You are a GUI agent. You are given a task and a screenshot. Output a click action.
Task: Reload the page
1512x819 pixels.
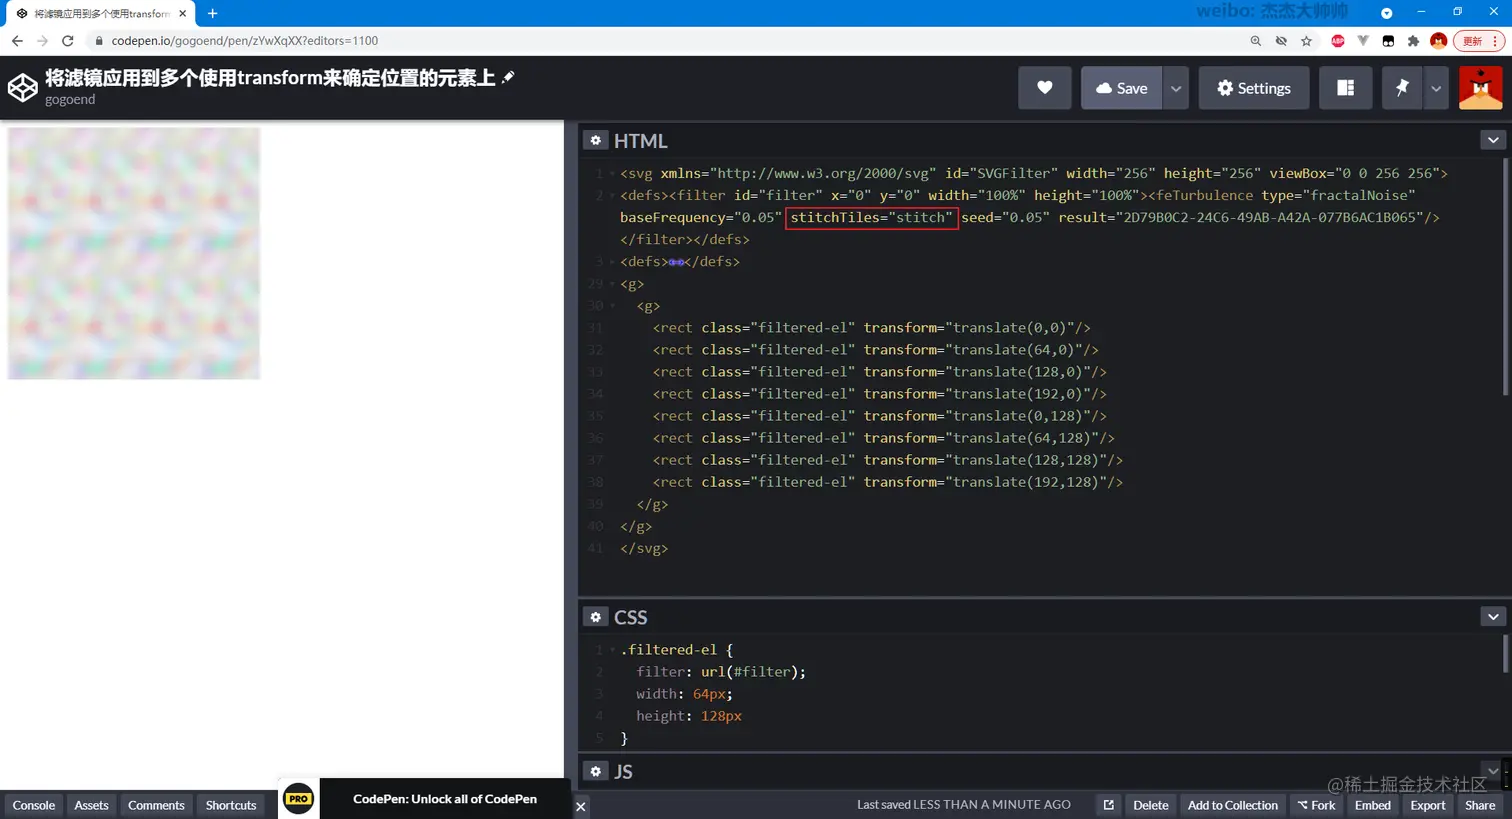coord(68,41)
